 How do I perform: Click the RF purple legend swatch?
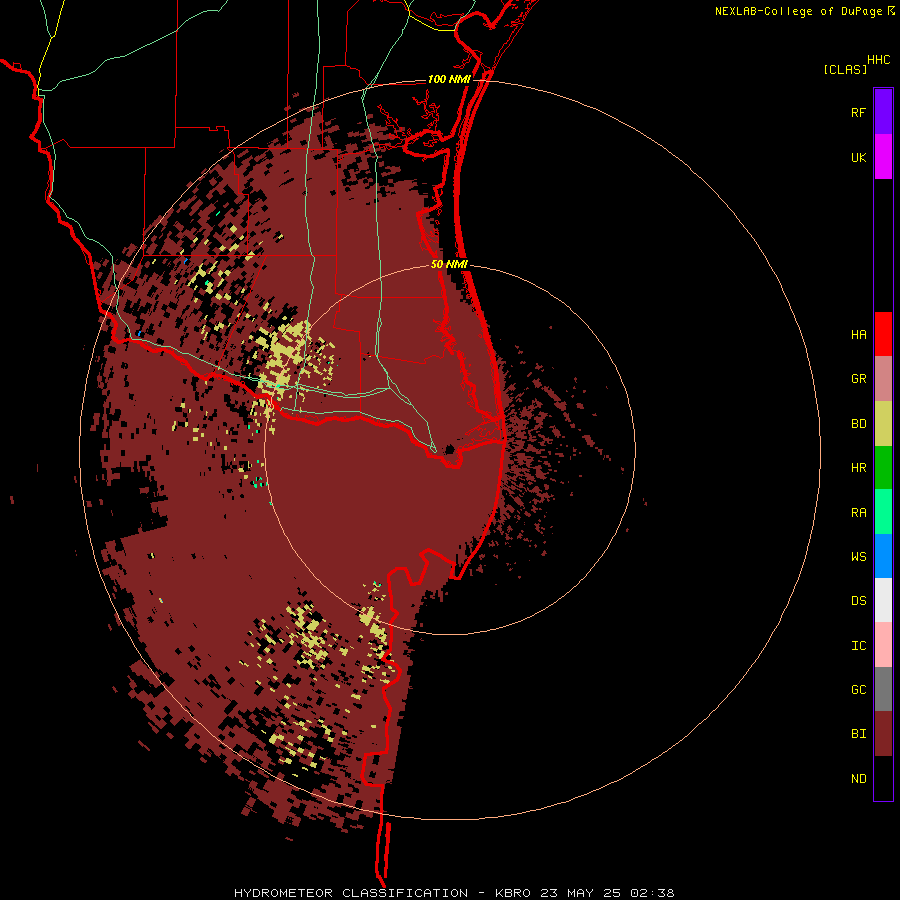[883, 112]
